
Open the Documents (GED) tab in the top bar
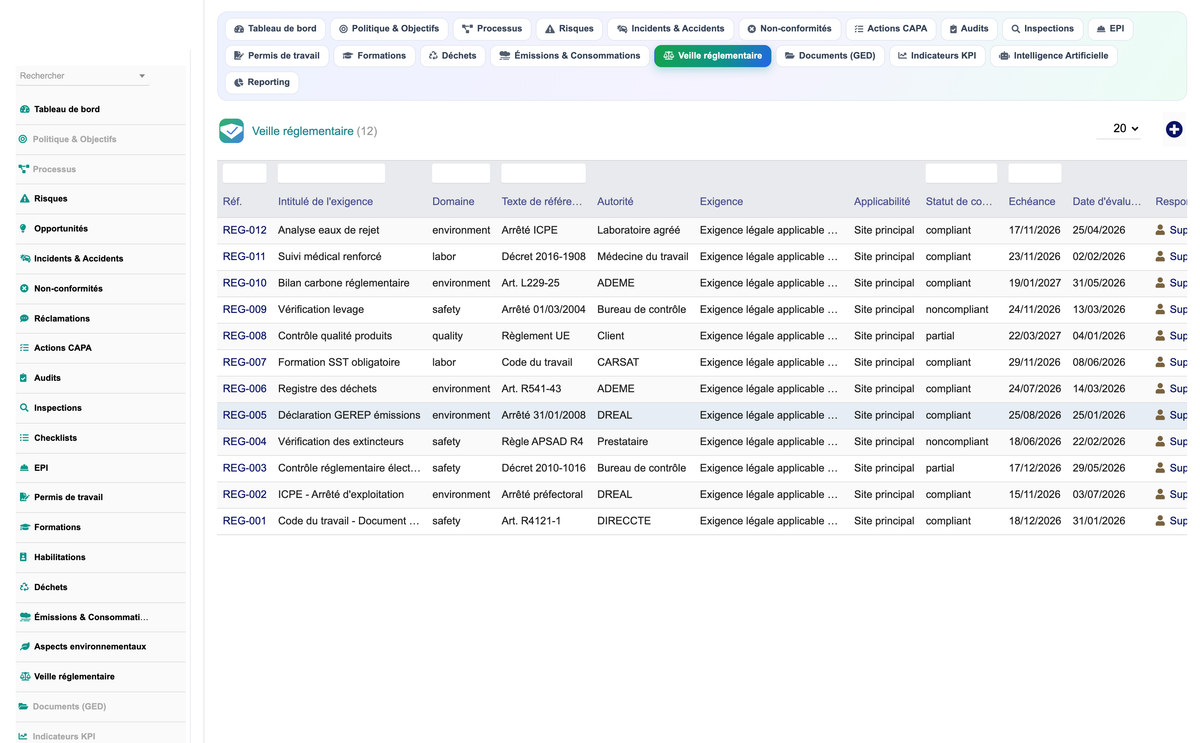coord(830,56)
